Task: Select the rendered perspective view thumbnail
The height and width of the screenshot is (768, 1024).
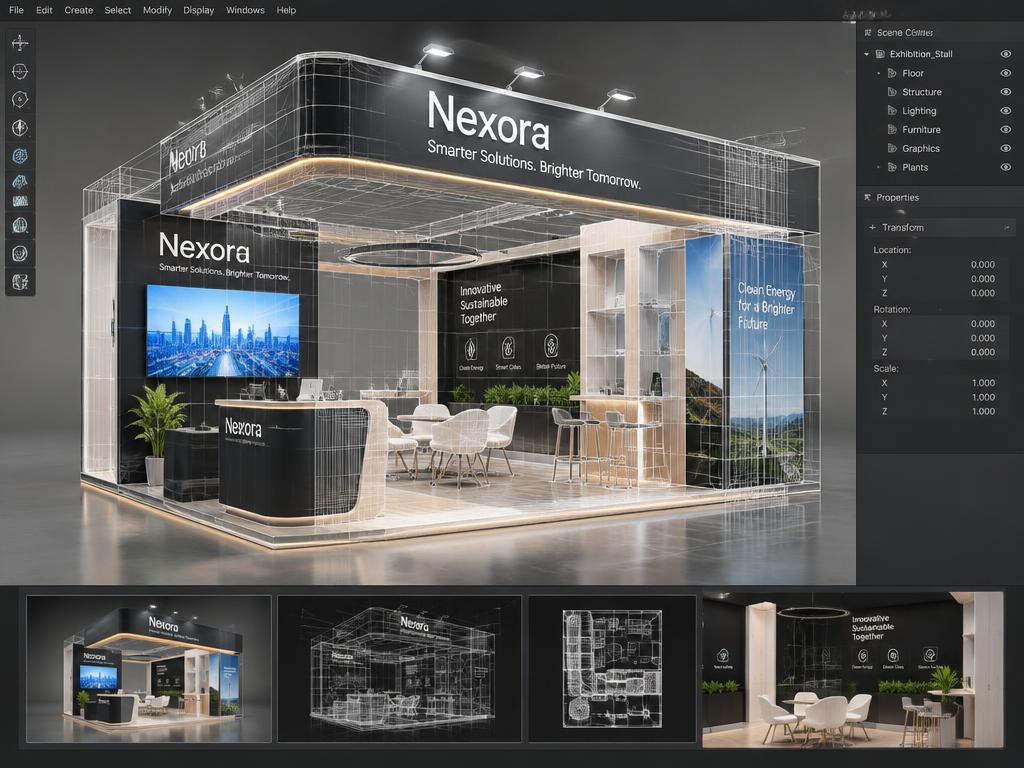Action: pos(149,669)
